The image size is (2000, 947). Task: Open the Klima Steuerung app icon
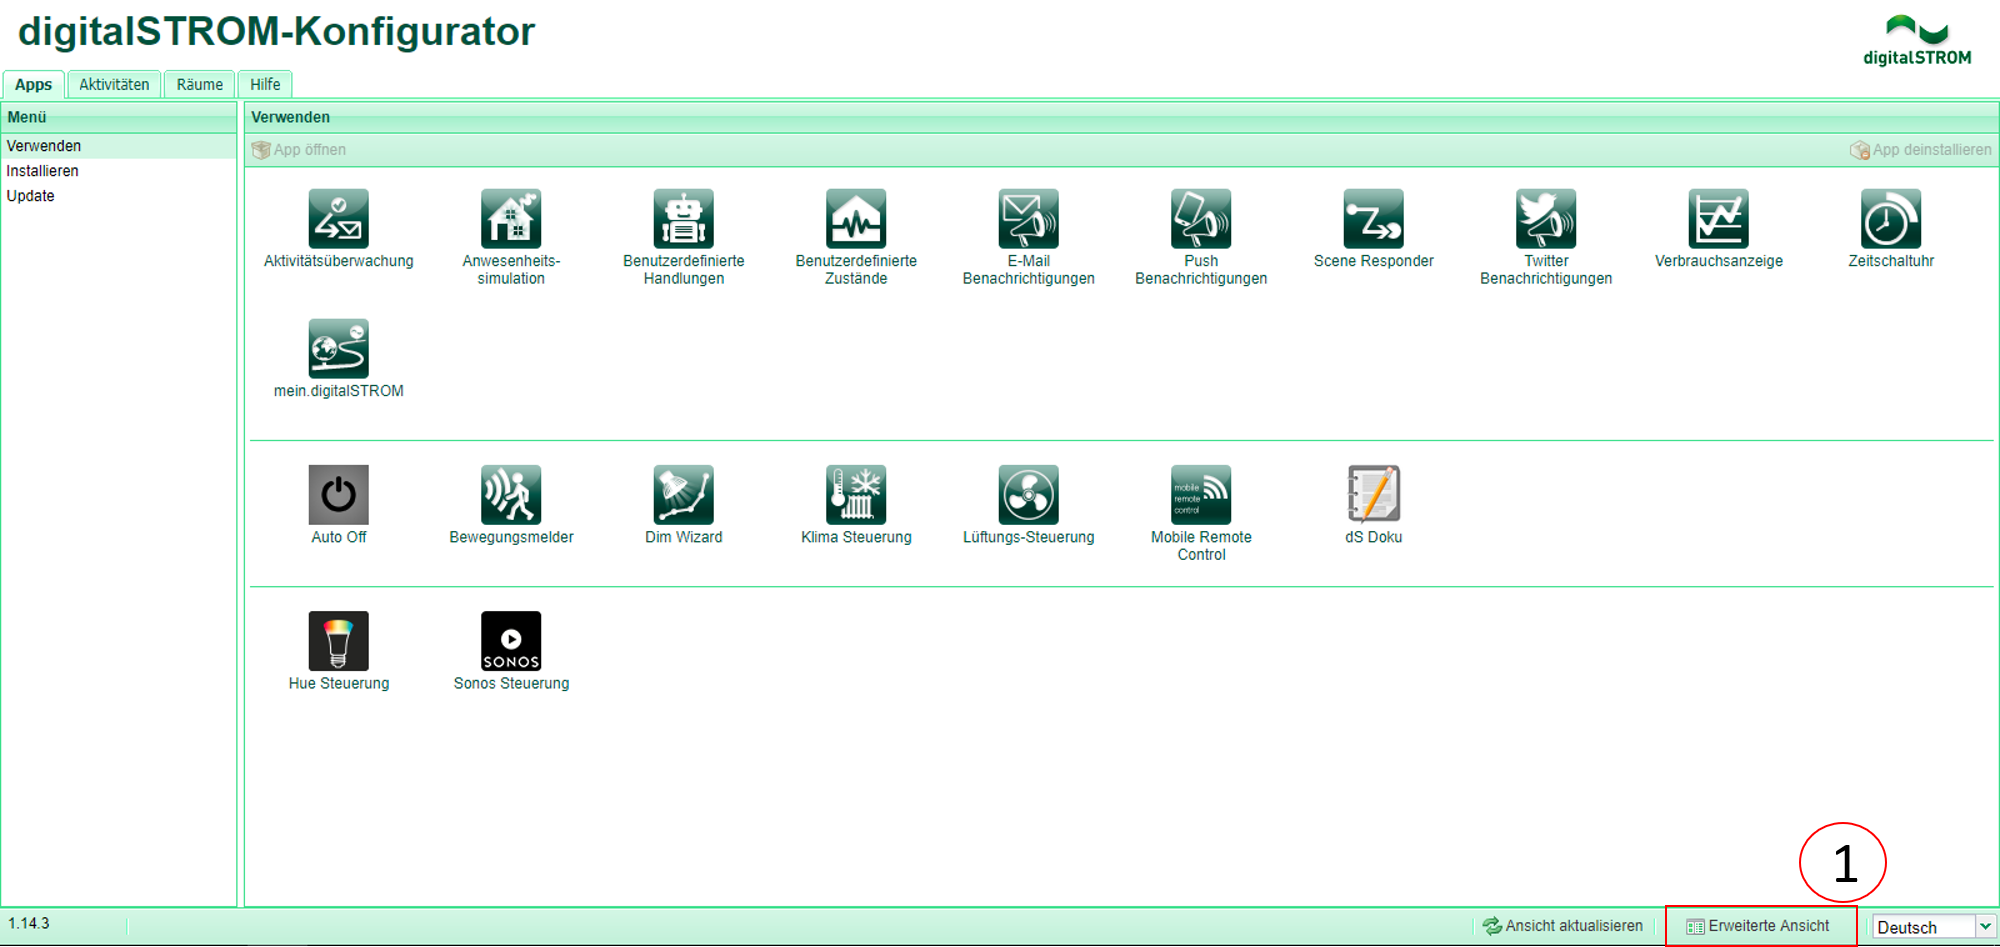tap(856, 494)
